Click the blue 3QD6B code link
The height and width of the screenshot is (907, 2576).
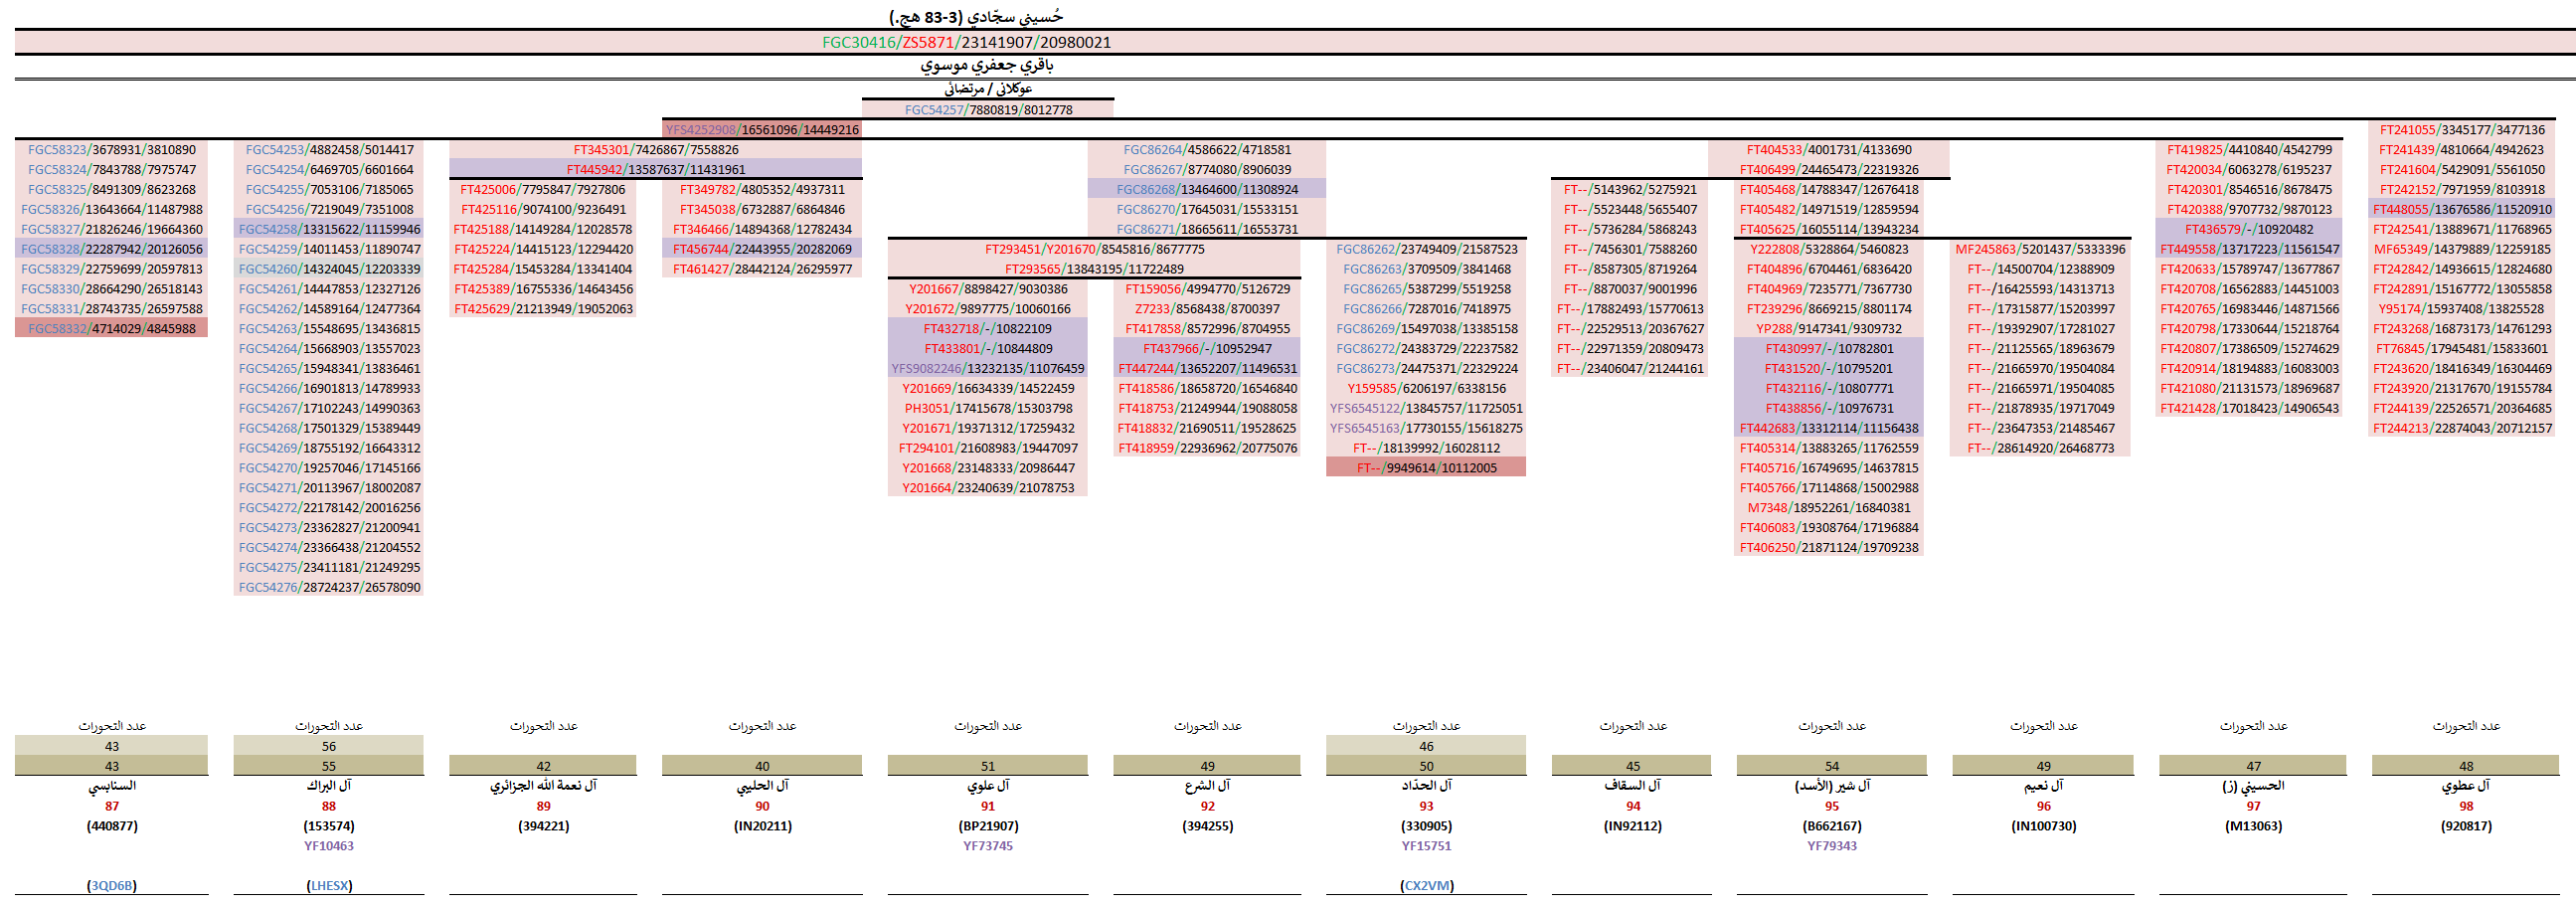(112, 885)
